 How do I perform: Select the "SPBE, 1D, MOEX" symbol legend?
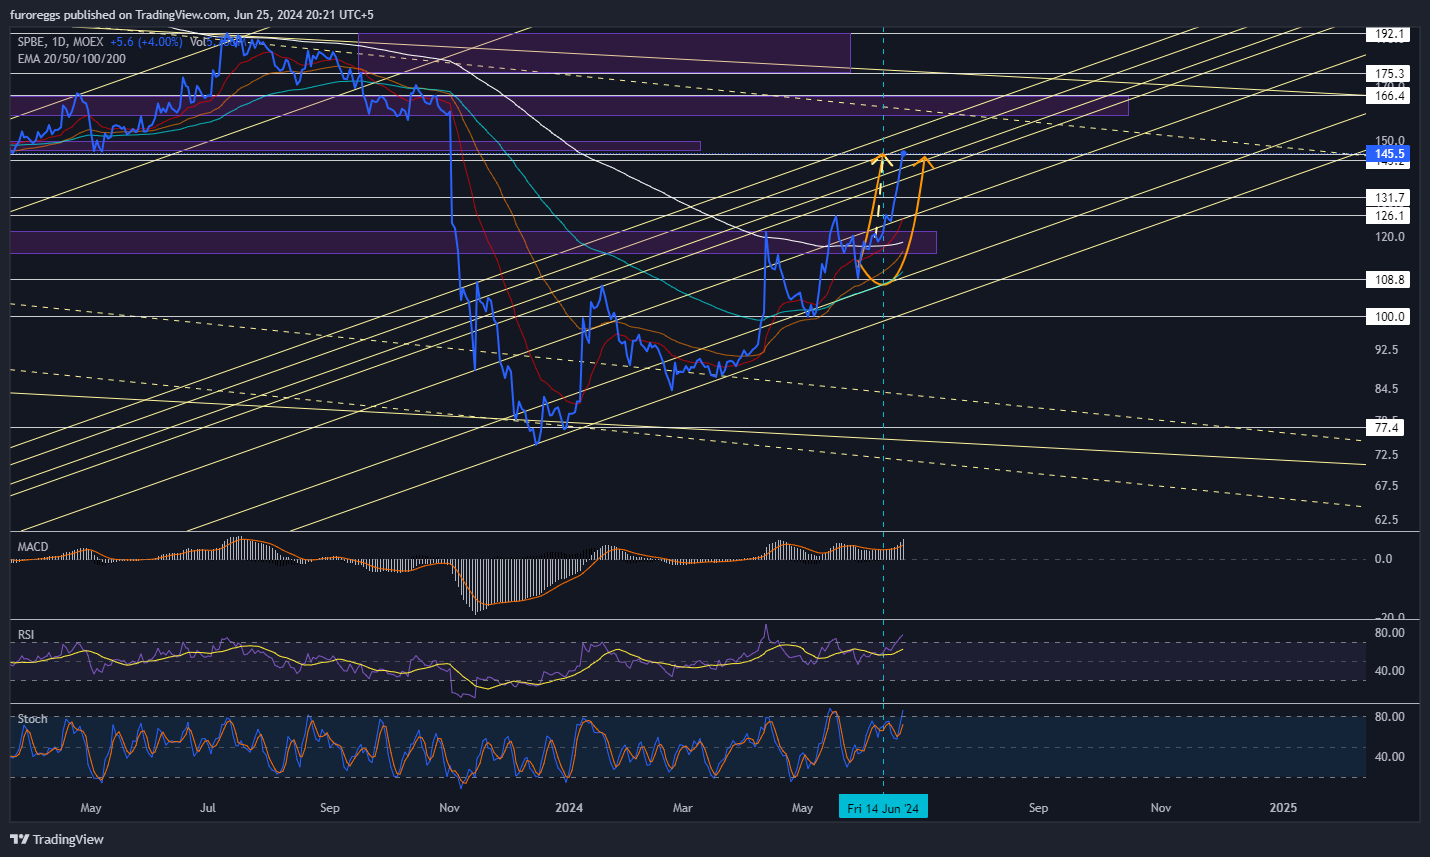click(x=60, y=42)
